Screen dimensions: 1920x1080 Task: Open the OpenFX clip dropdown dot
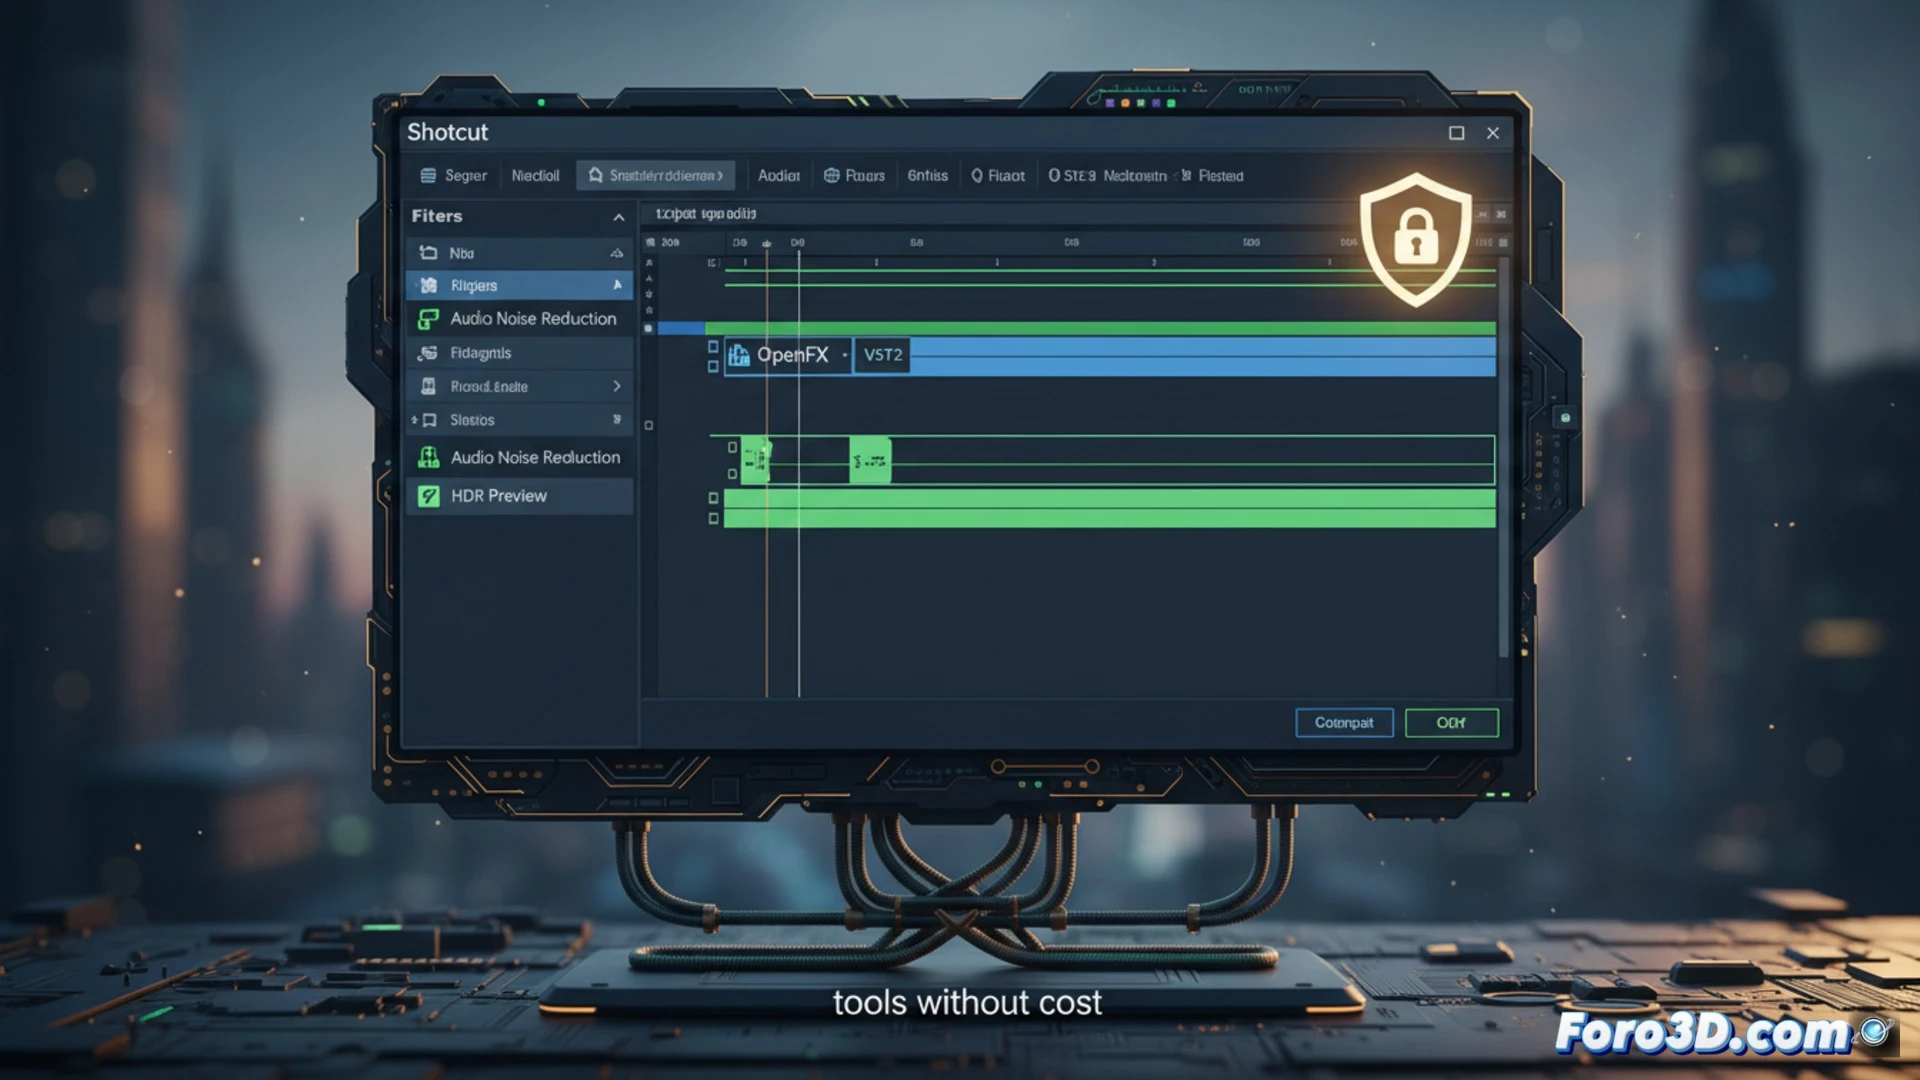point(845,355)
